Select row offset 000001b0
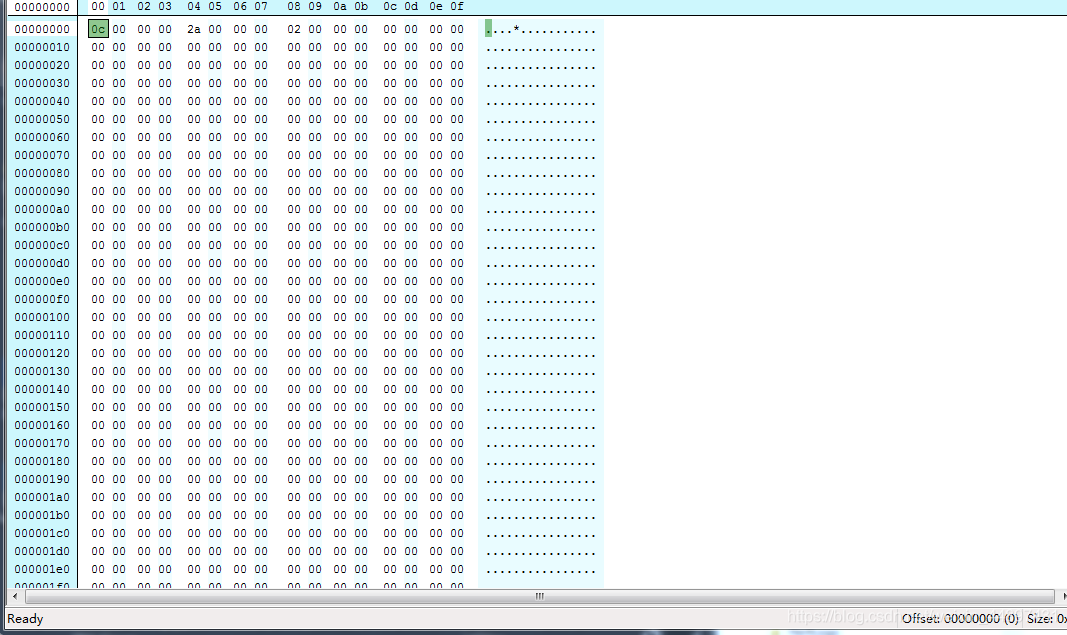 [x=42, y=515]
